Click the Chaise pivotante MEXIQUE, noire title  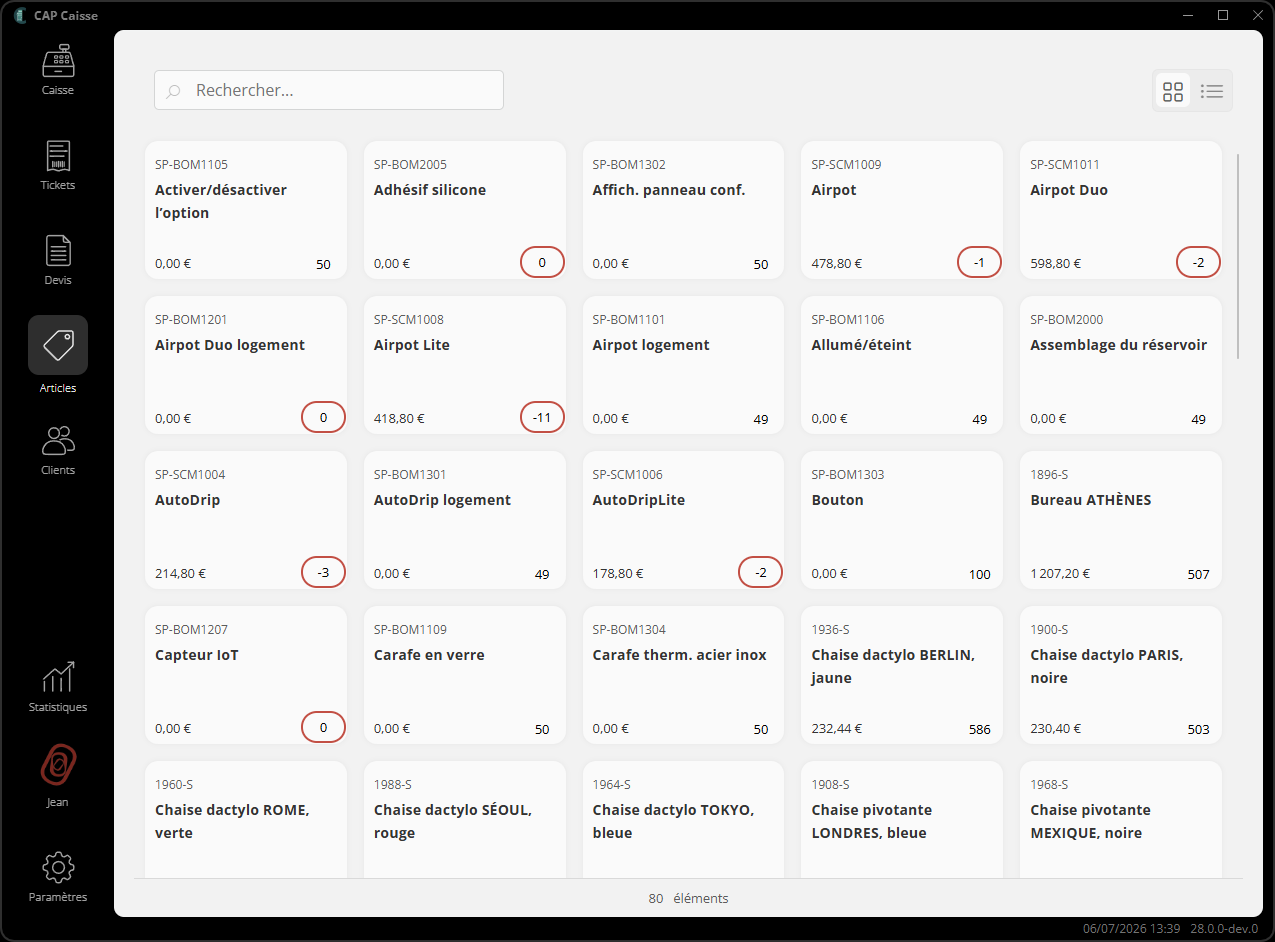pos(1091,821)
